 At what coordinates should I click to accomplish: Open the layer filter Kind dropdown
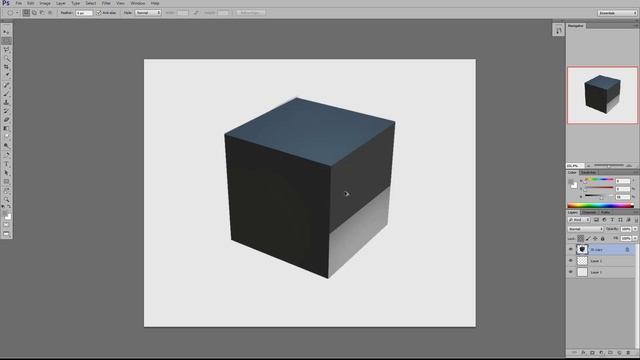[x=579, y=220]
